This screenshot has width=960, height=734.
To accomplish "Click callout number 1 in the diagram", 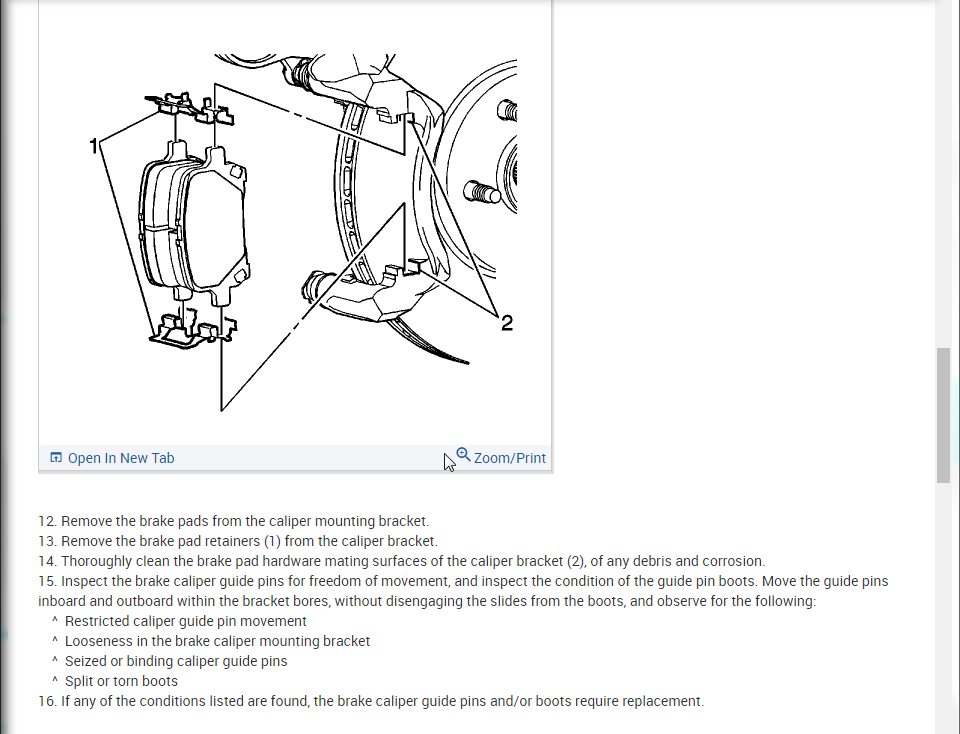I will tap(93, 146).
